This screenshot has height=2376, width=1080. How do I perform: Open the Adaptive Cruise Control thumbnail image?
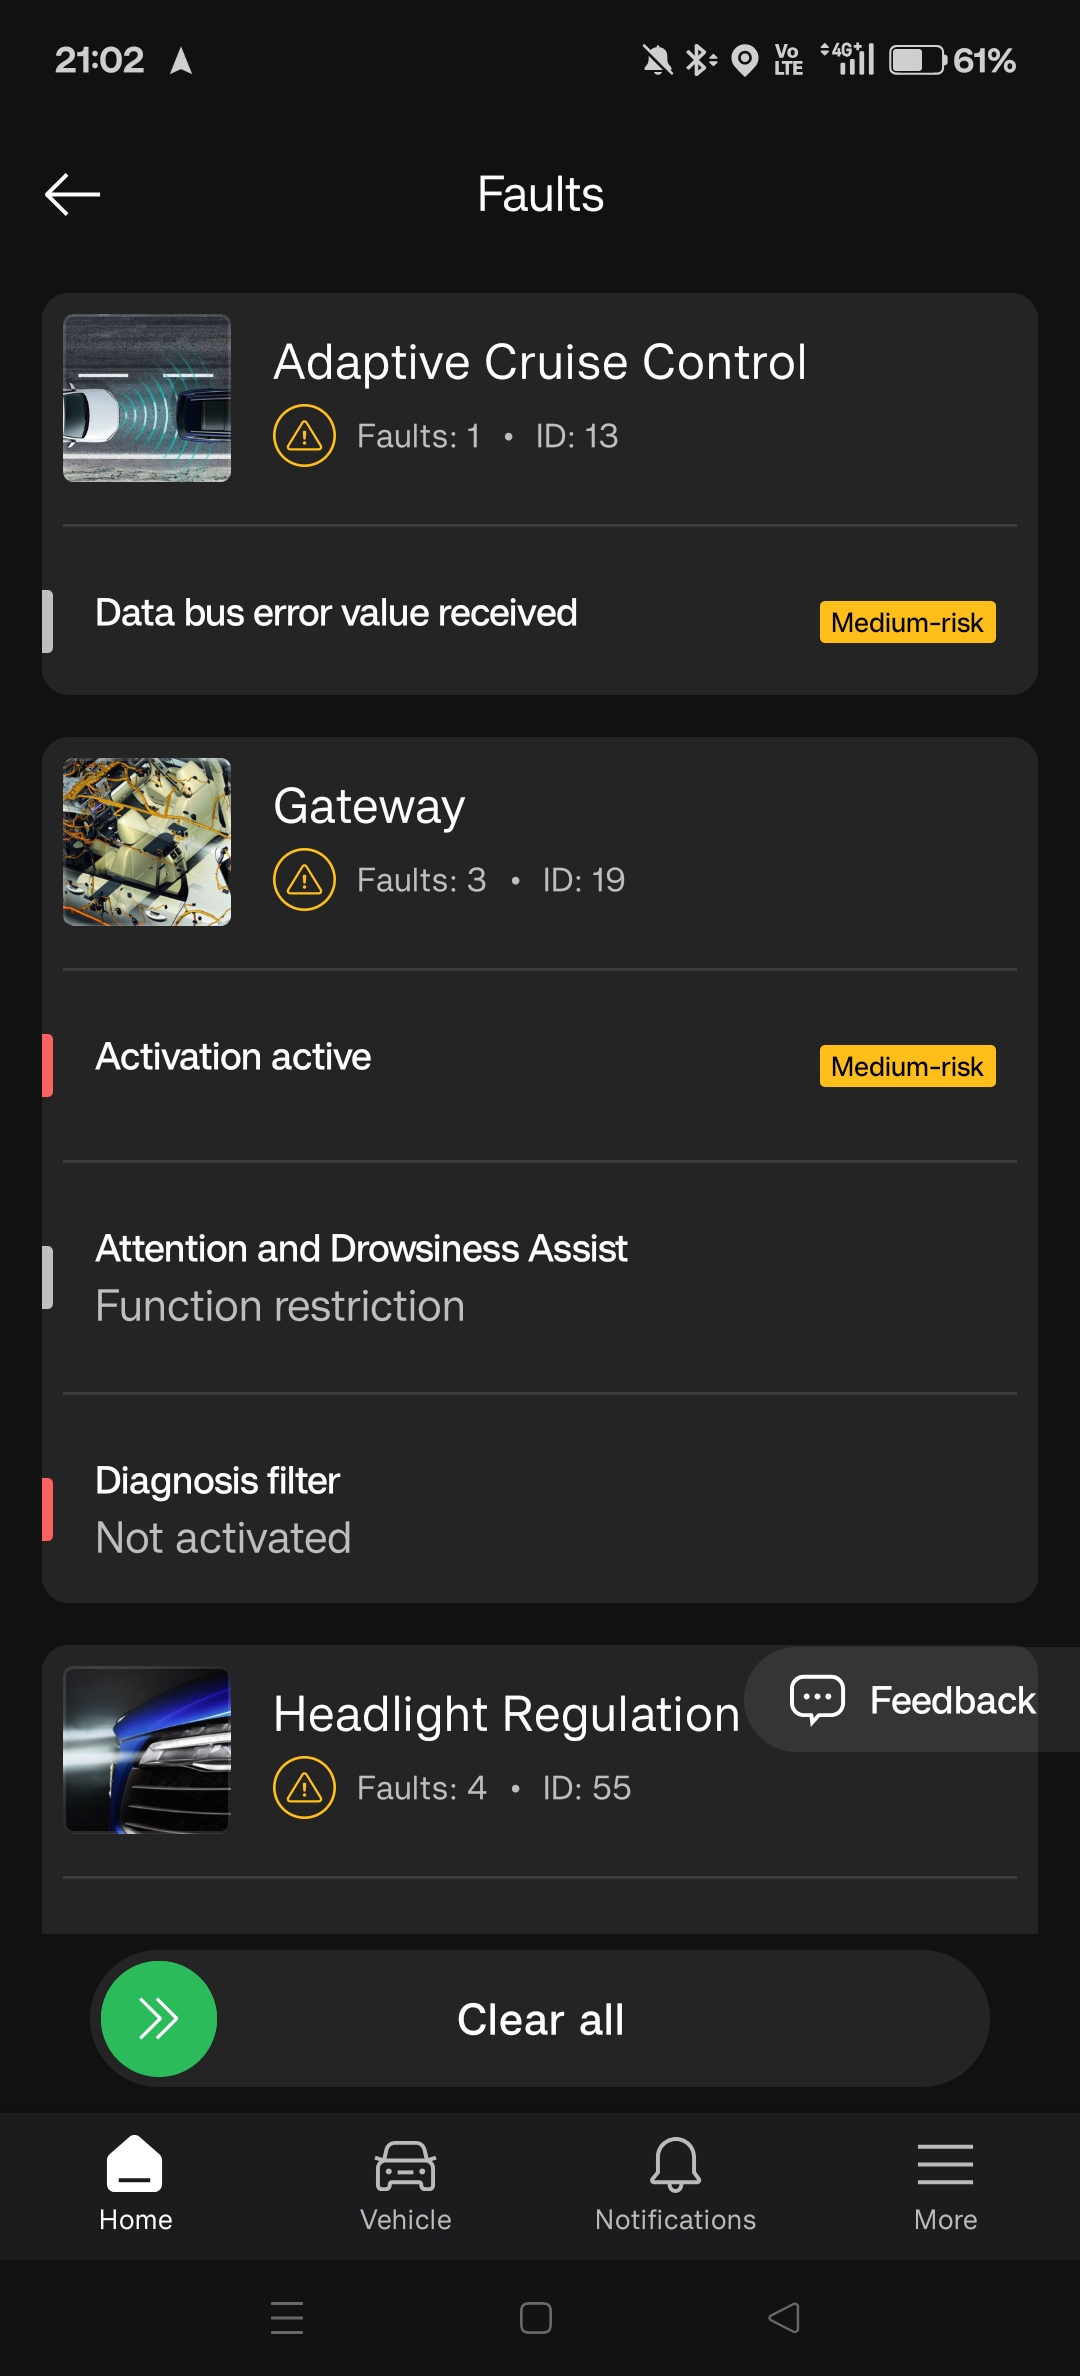point(147,398)
